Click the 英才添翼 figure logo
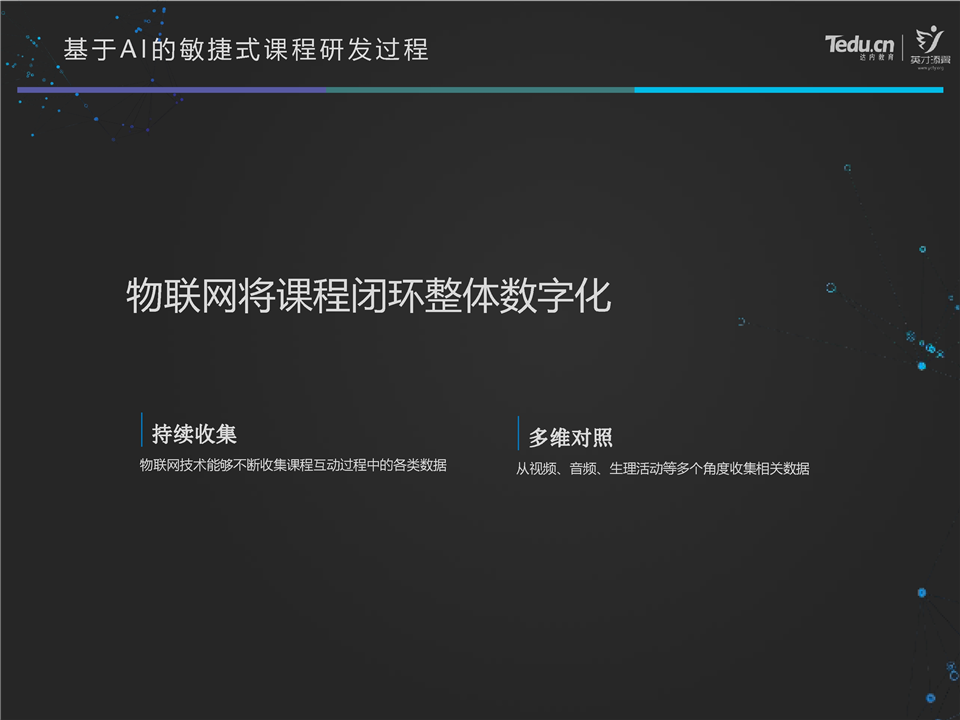This screenshot has height=720, width=960. [930, 41]
